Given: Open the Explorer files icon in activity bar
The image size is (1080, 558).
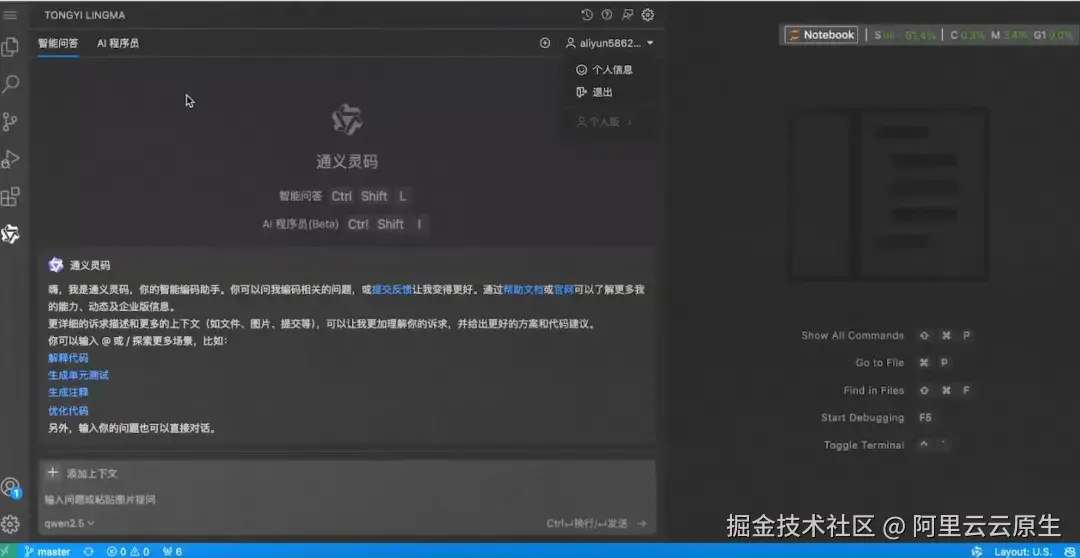Looking at the screenshot, I should pos(10,47).
